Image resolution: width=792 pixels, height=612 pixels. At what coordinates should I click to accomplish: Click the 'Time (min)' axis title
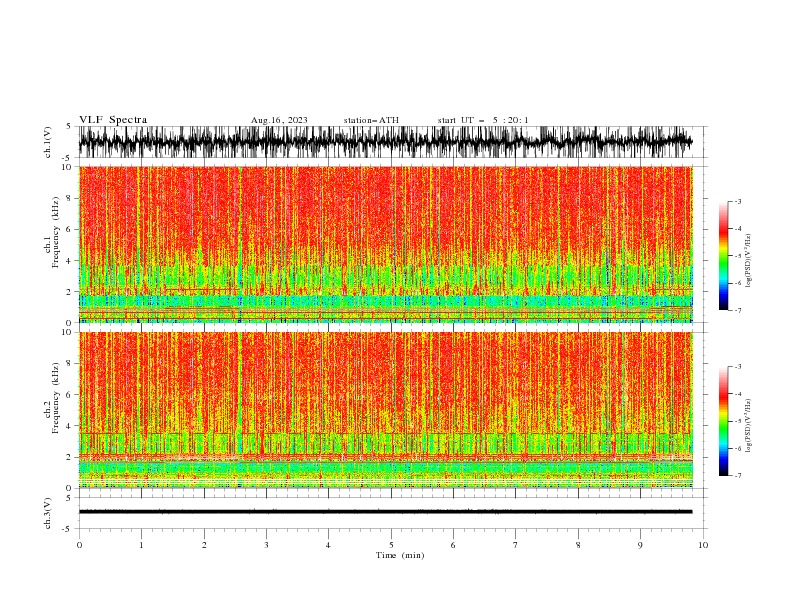pos(400,555)
